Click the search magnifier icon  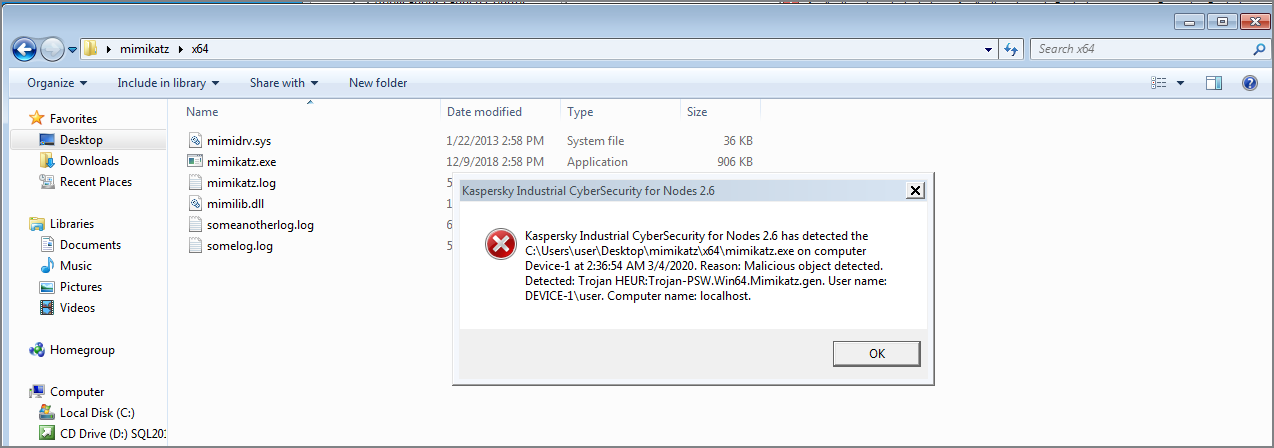(x=1259, y=49)
